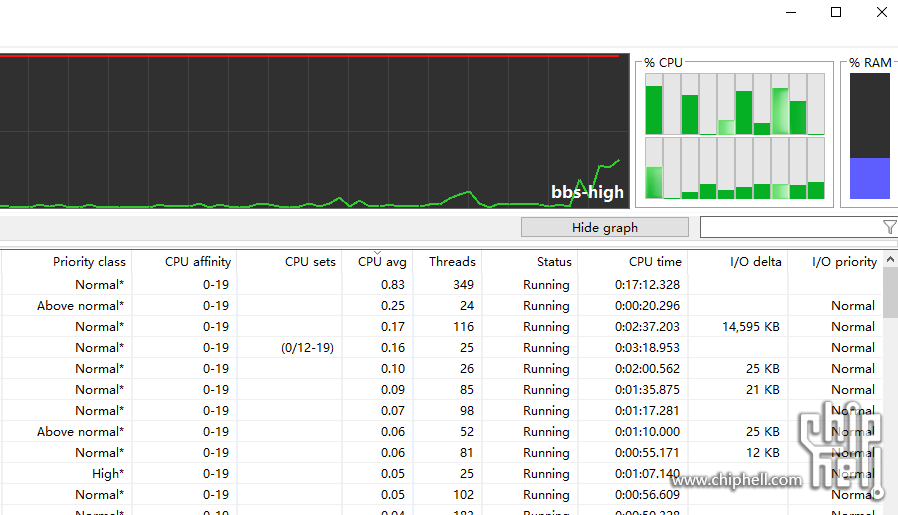Close the window
The image size is (898, 515).
(881, 12)
